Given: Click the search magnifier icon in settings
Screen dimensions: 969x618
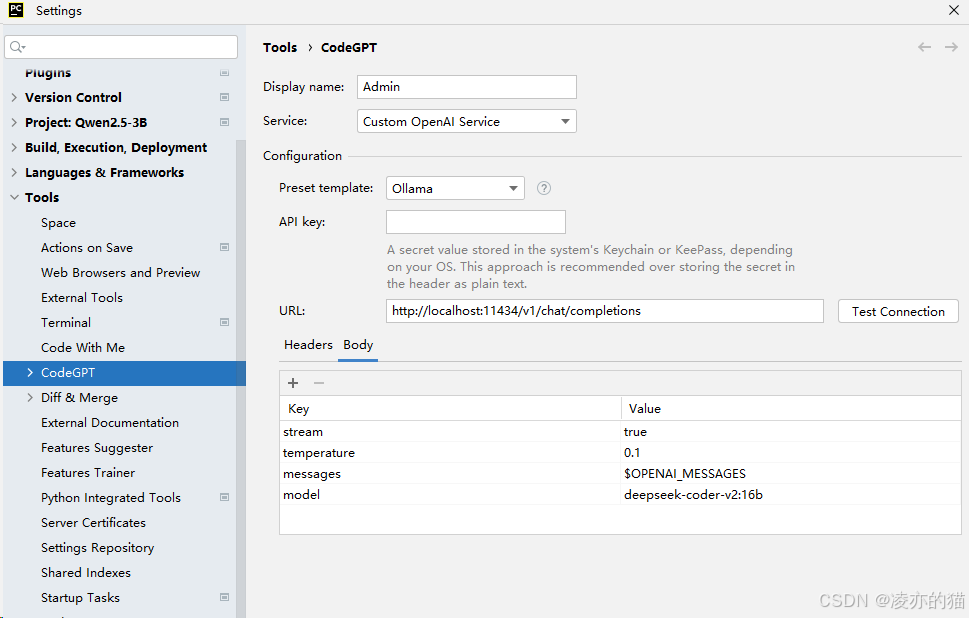Looking at the screenshot, I should 17,47.
